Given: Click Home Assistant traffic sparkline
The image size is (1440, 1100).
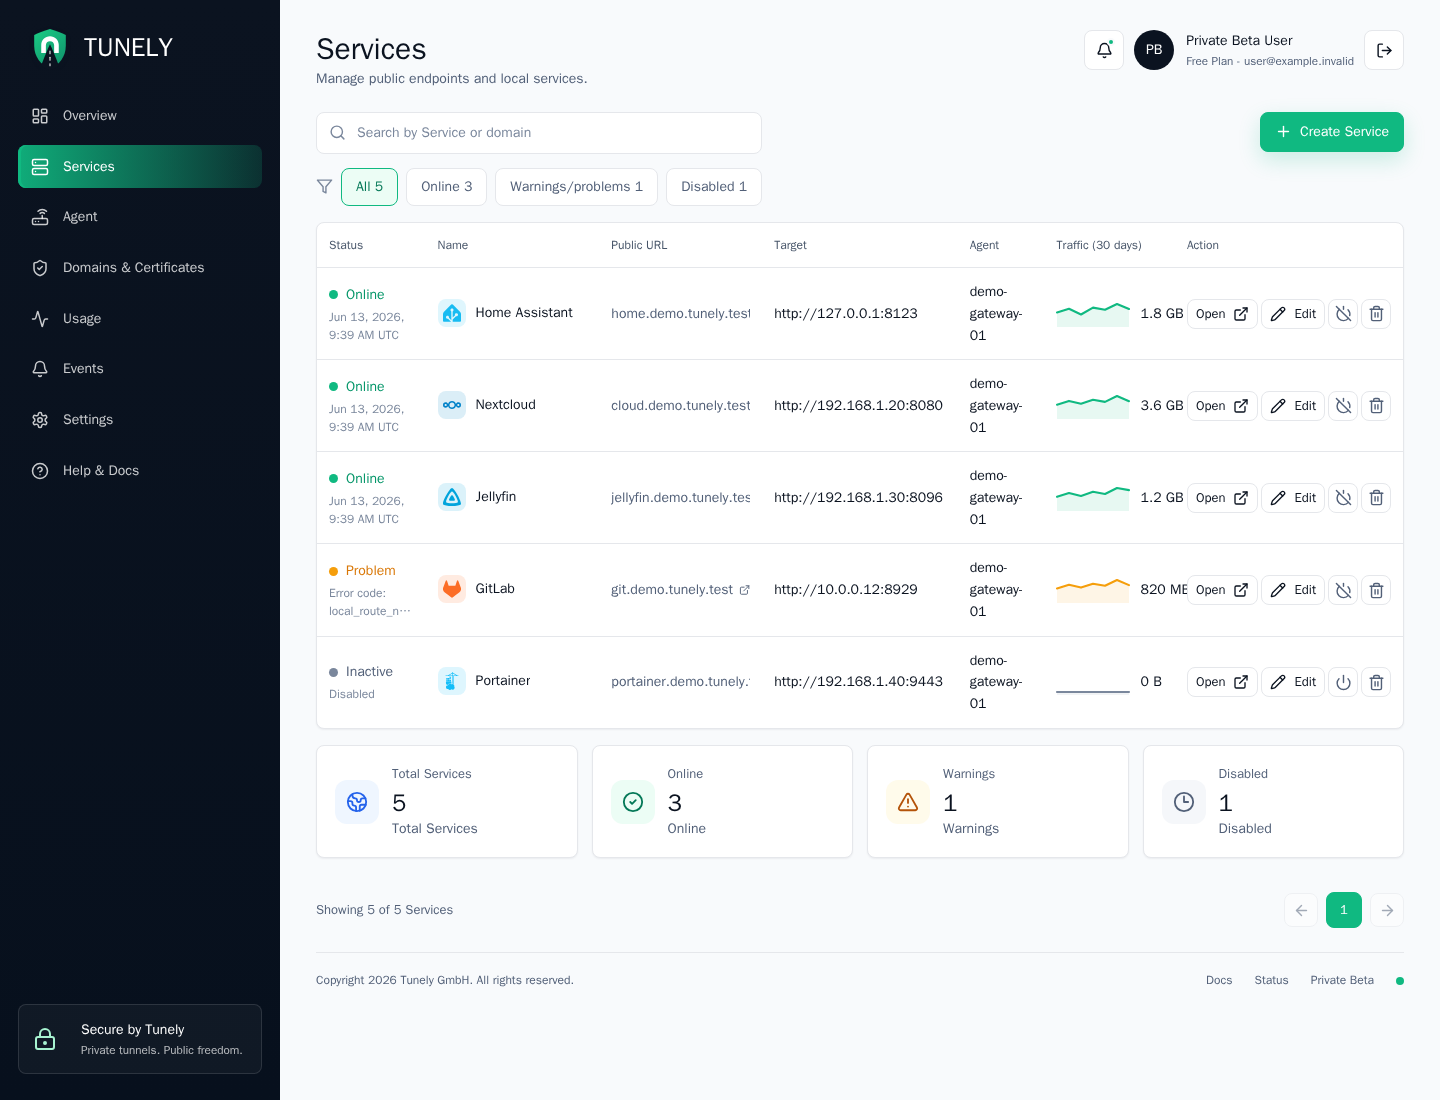Looking at the screenshot, I should [1093, 314].
